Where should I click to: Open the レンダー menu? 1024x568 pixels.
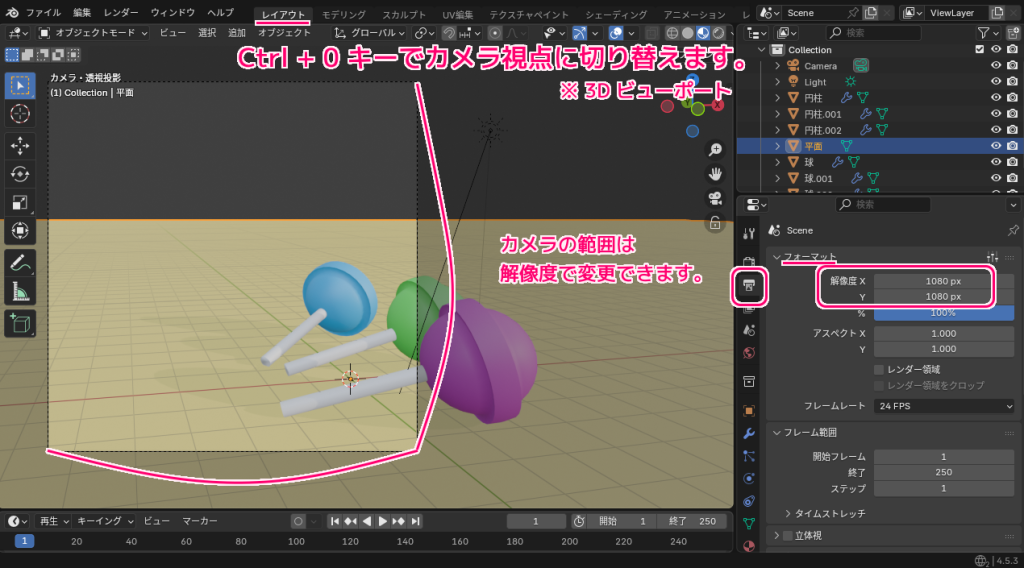pos(121,12)
